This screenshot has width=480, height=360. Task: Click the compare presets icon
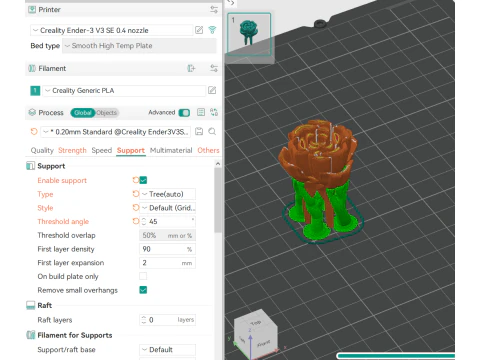214,112
